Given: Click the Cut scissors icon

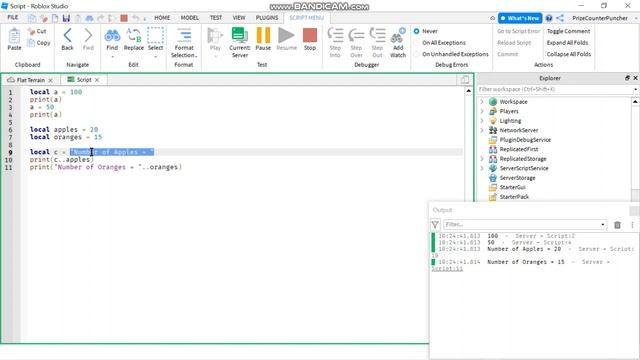Looking at the screenshot, I should [x=31, y=31].
